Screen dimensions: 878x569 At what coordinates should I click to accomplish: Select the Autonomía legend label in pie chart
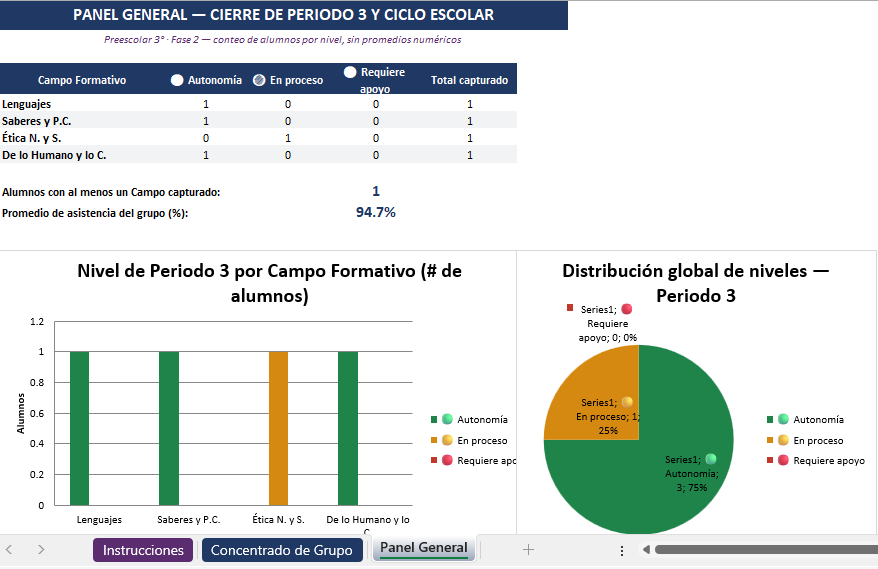tap(818, 419)
